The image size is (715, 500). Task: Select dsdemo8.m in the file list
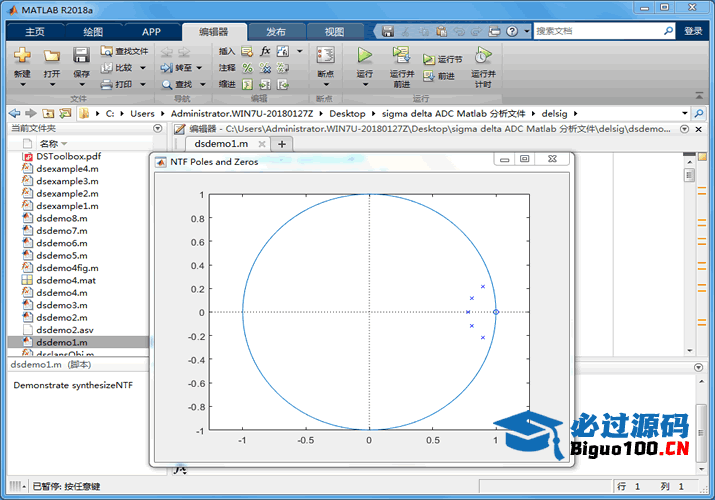62,218
